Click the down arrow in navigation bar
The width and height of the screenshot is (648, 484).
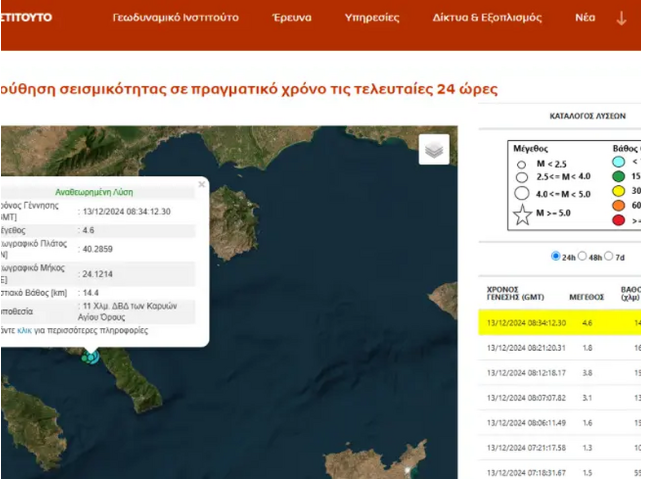(622, 18)
